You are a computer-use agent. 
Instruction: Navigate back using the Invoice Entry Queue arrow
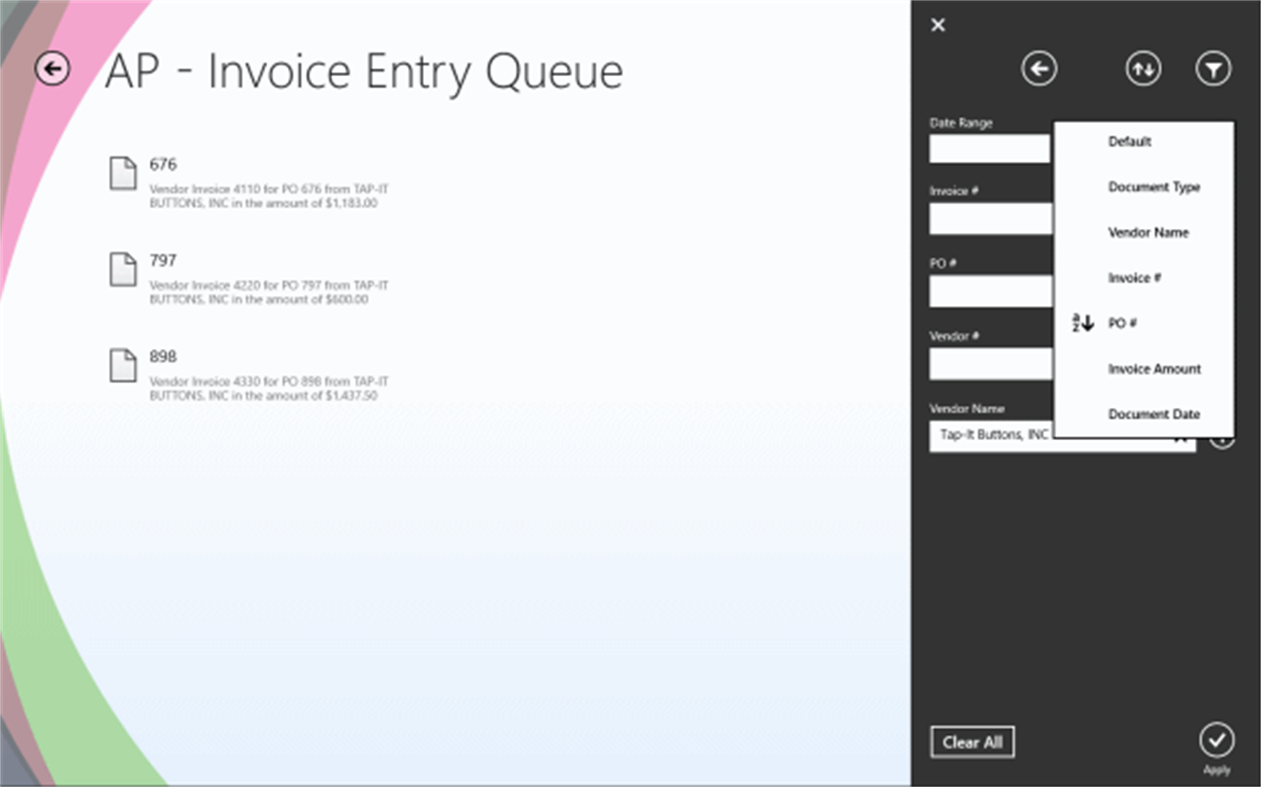(51, 70)
